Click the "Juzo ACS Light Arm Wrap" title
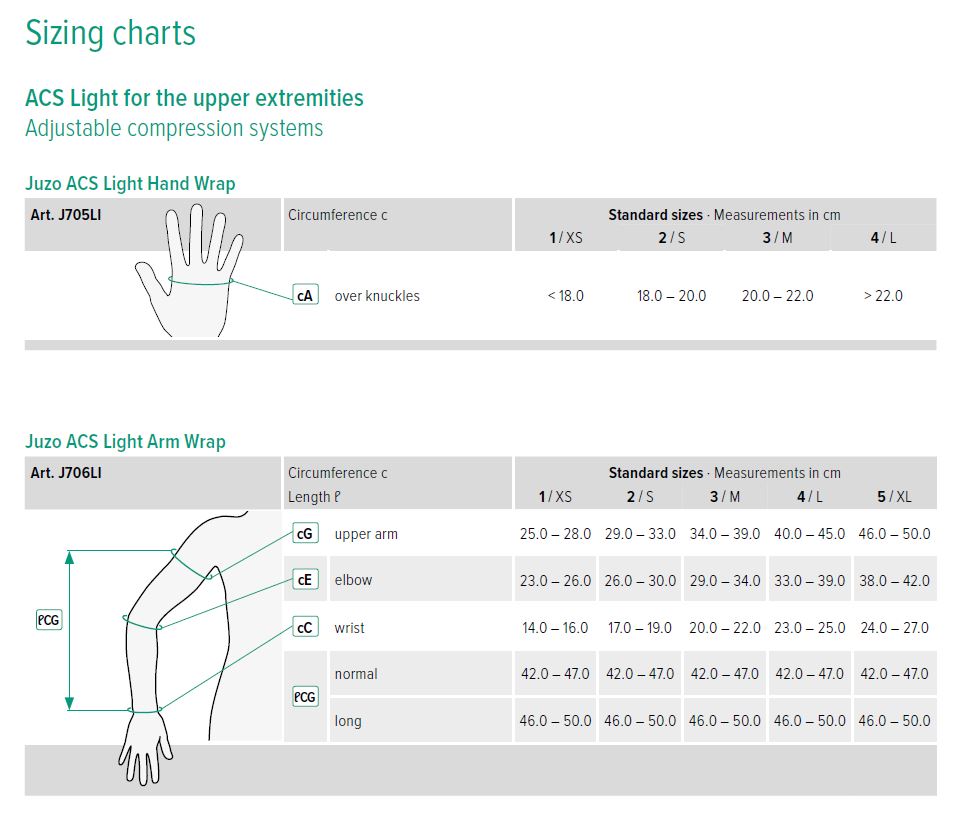 [125, 442]
